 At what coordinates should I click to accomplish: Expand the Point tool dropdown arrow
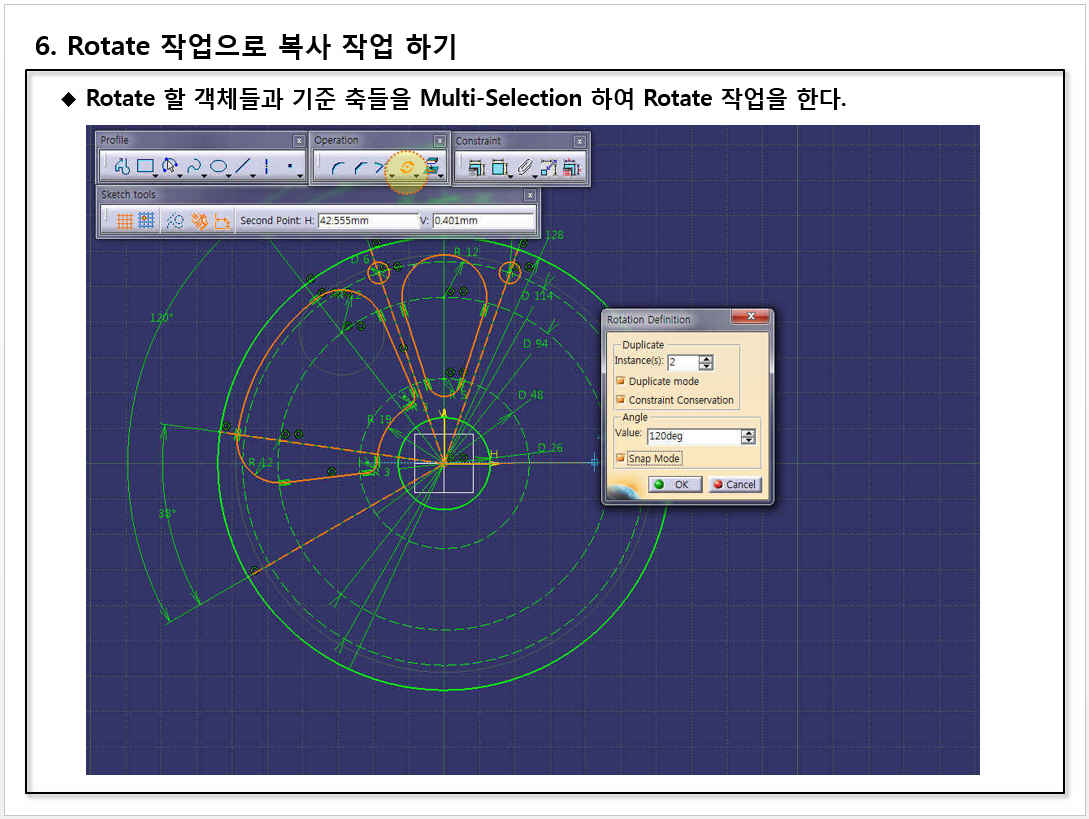(x=300, y=175)
